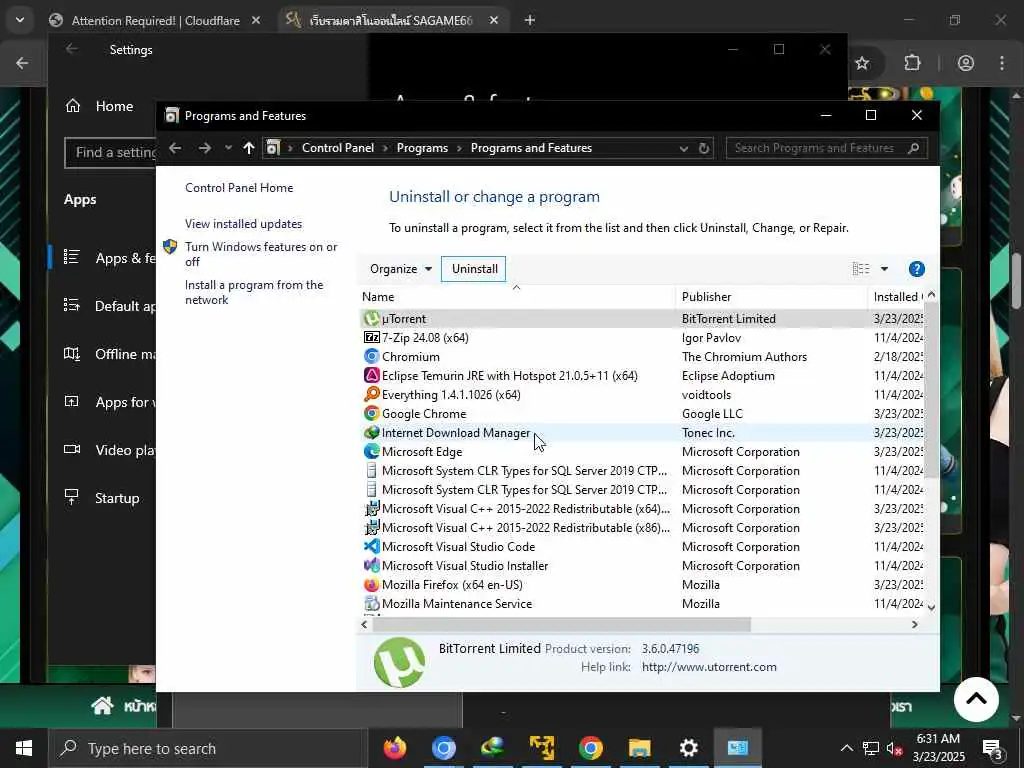Open the view options dropdown arrow

pos(884,269)
